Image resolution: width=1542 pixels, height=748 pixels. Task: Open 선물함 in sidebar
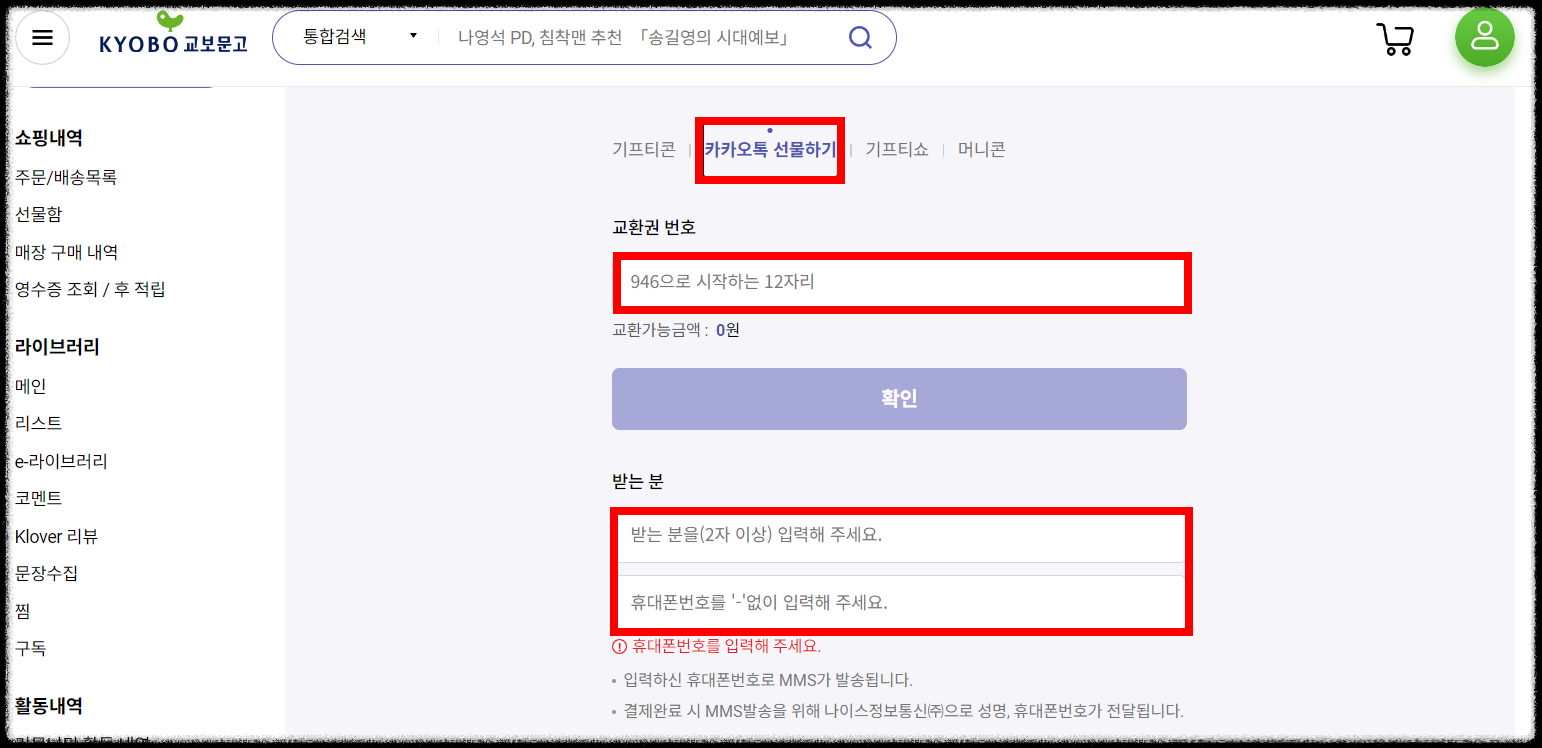[x=39, y=214]
